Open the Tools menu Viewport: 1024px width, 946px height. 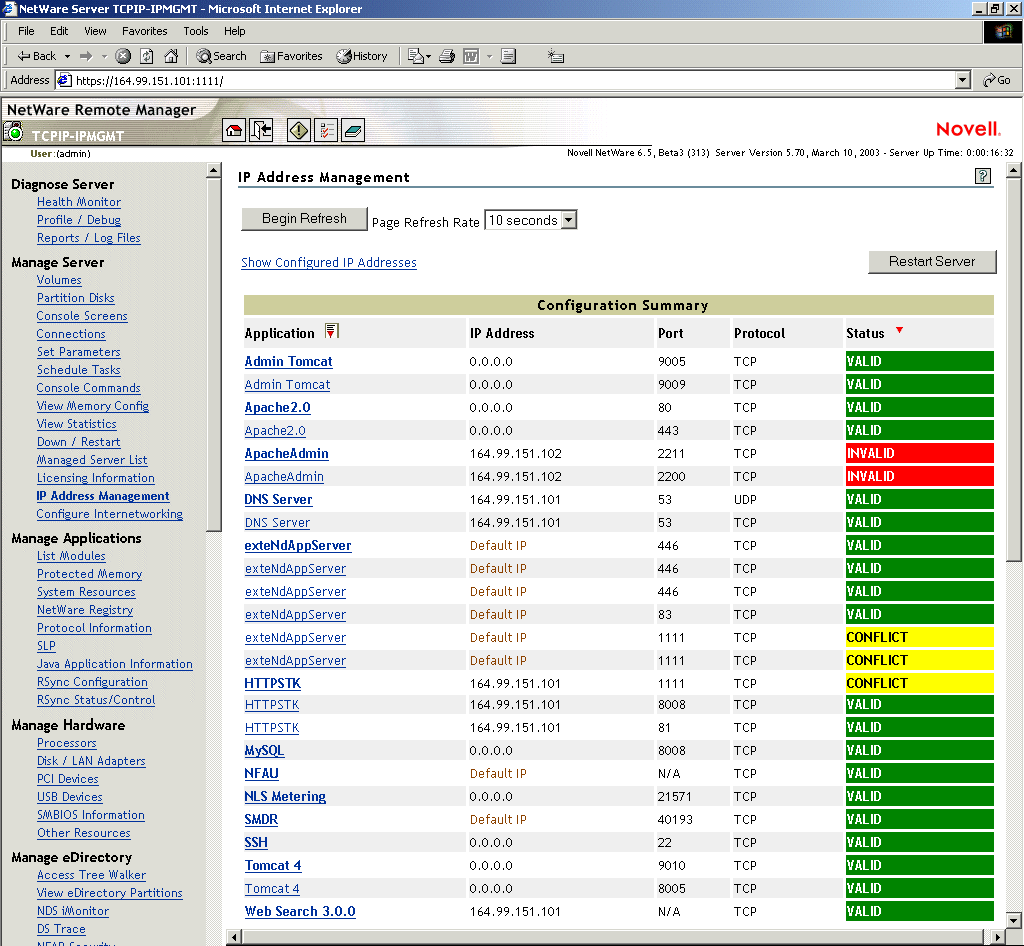coord(196,31)
